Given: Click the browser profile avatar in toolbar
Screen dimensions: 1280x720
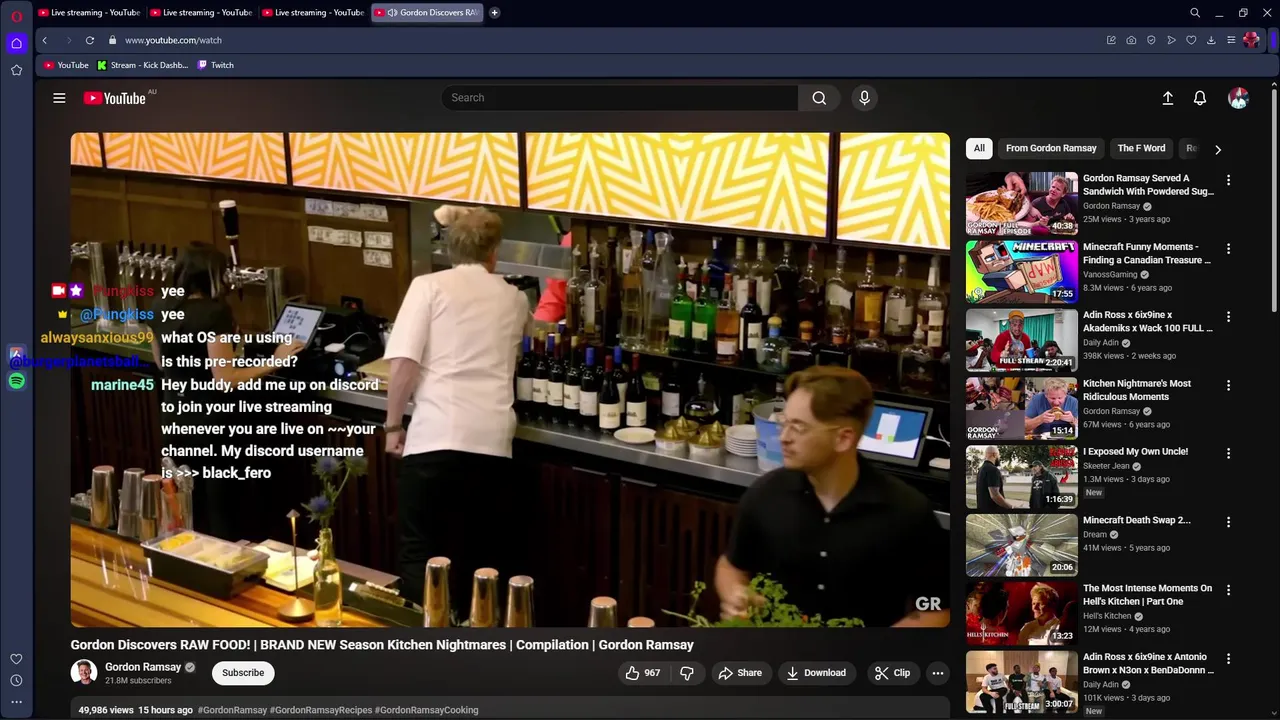Looking at the screenshot, I should (1251, 40).
